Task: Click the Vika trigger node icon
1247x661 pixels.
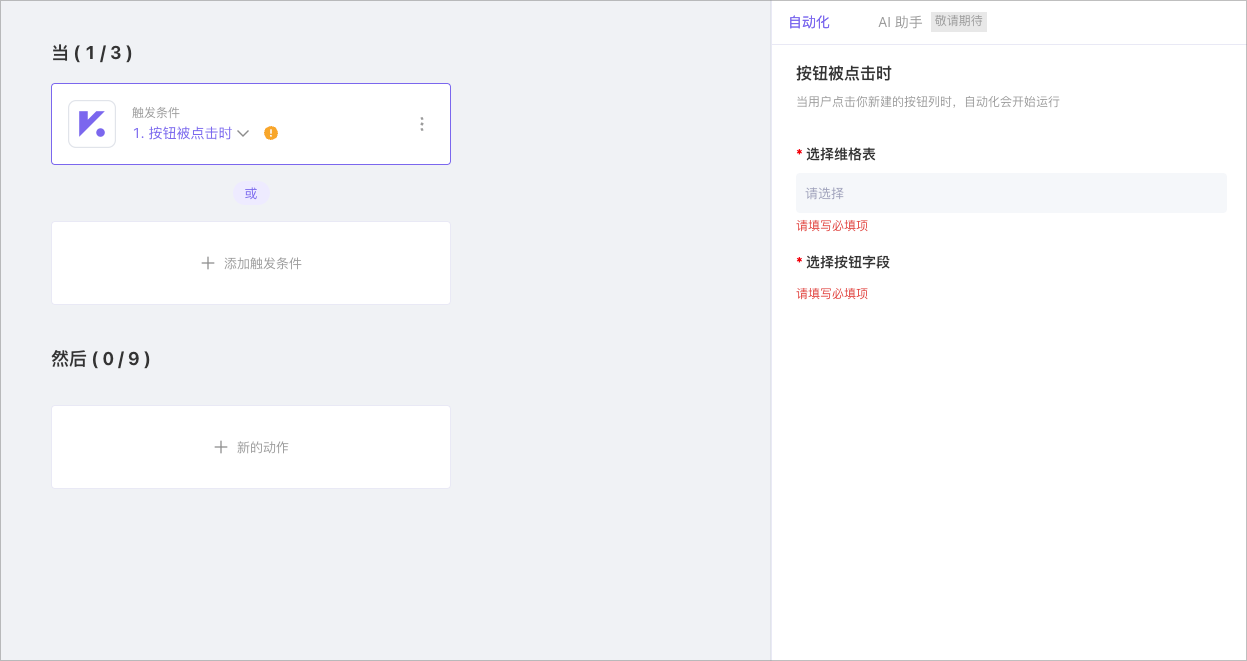Action: click(x=91, y=123)
